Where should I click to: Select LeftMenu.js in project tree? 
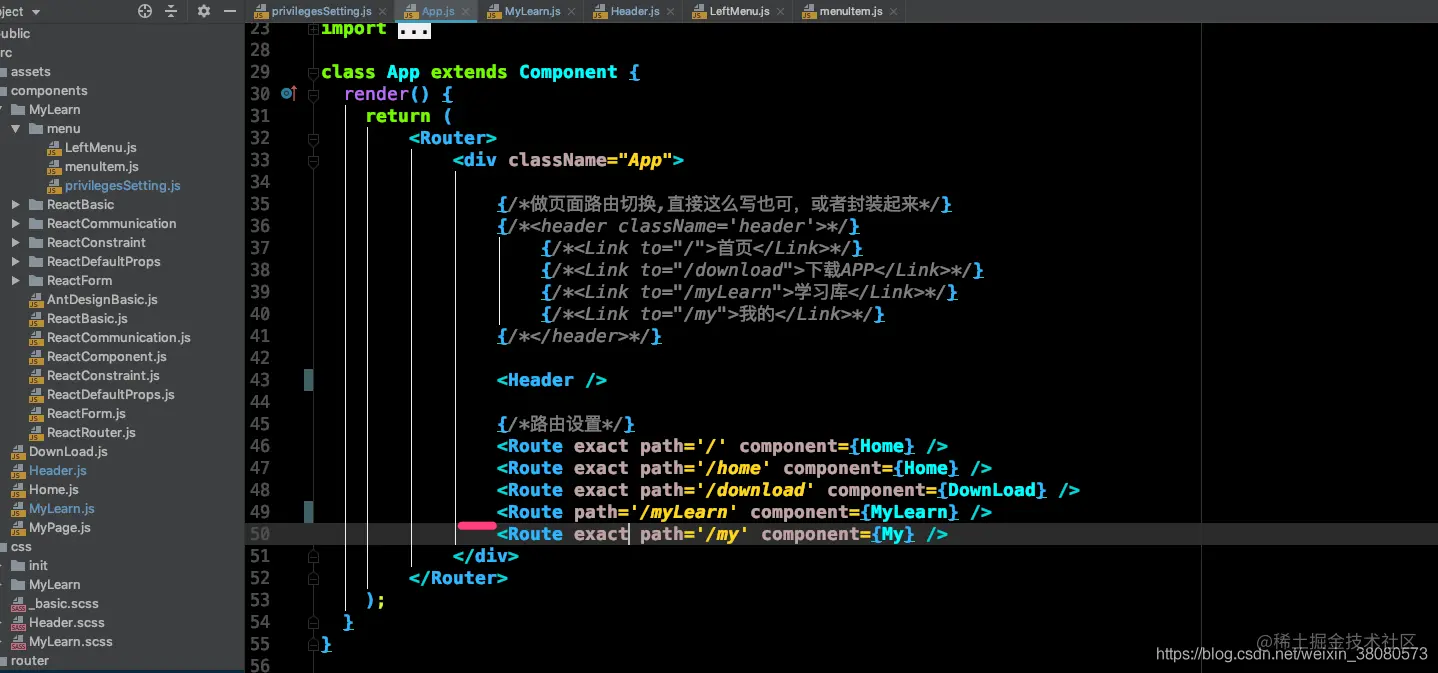pyautogui.click(x=100, y=148)
